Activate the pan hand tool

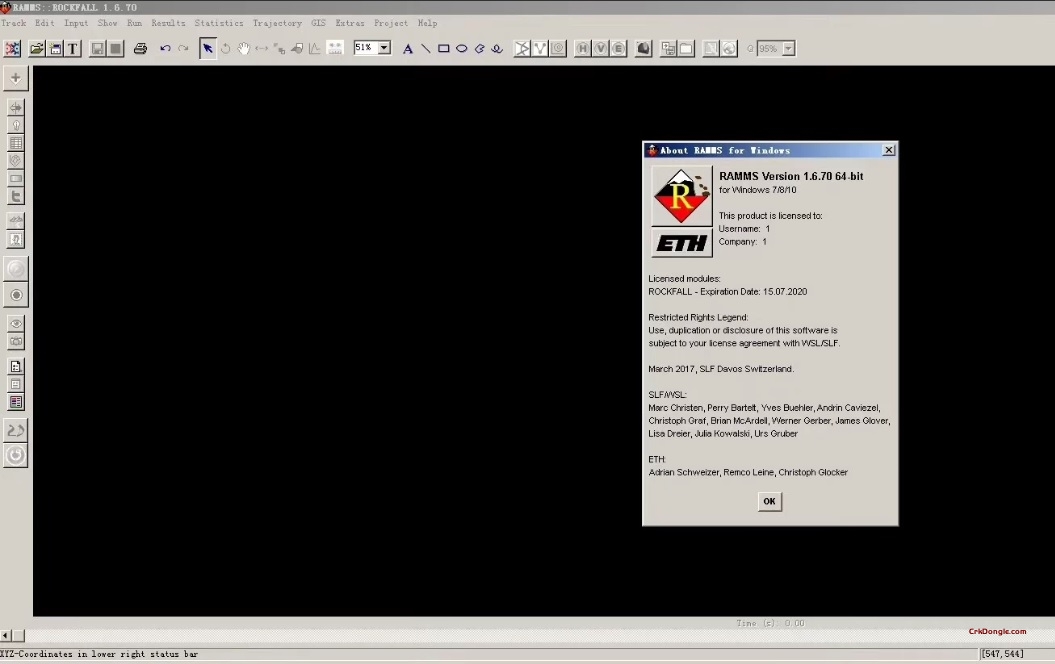tap(242, 47)
